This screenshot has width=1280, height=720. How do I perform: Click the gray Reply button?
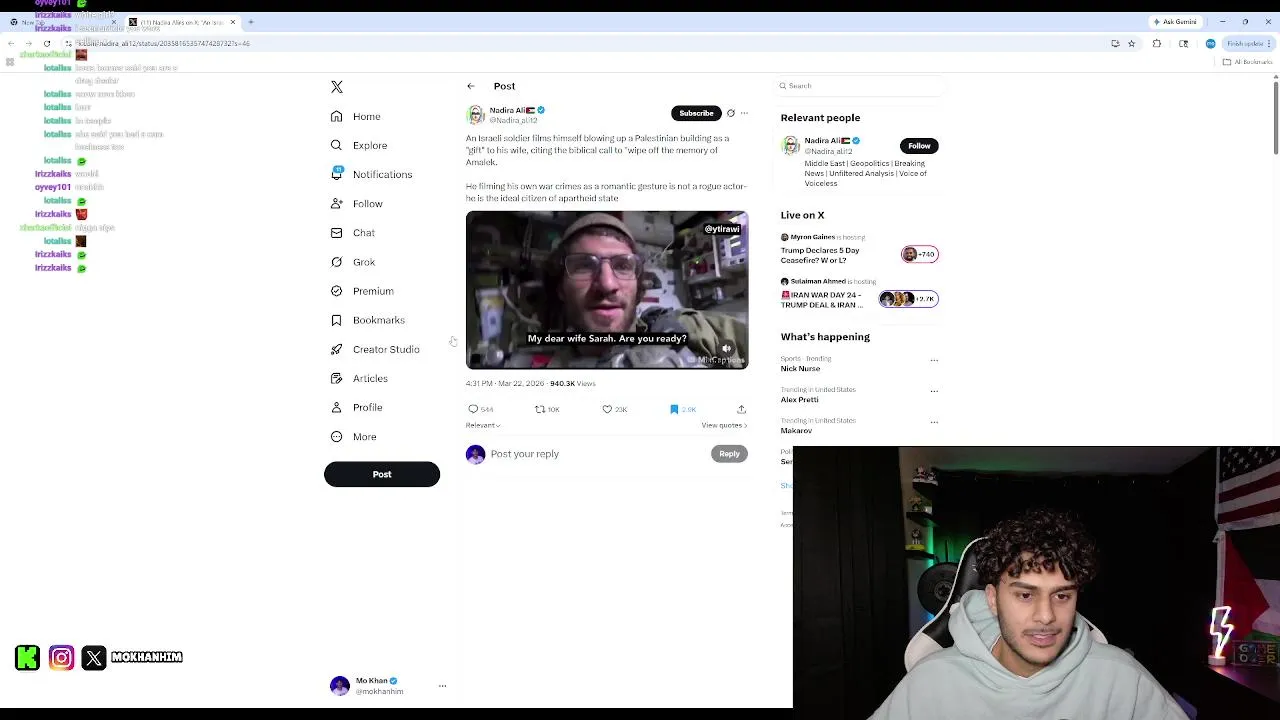click(729, 454)
